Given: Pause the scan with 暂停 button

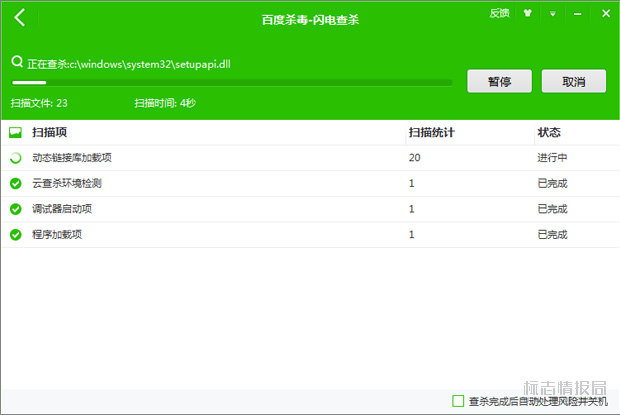Looking at the screenshot, I should [x=499, y=81].
